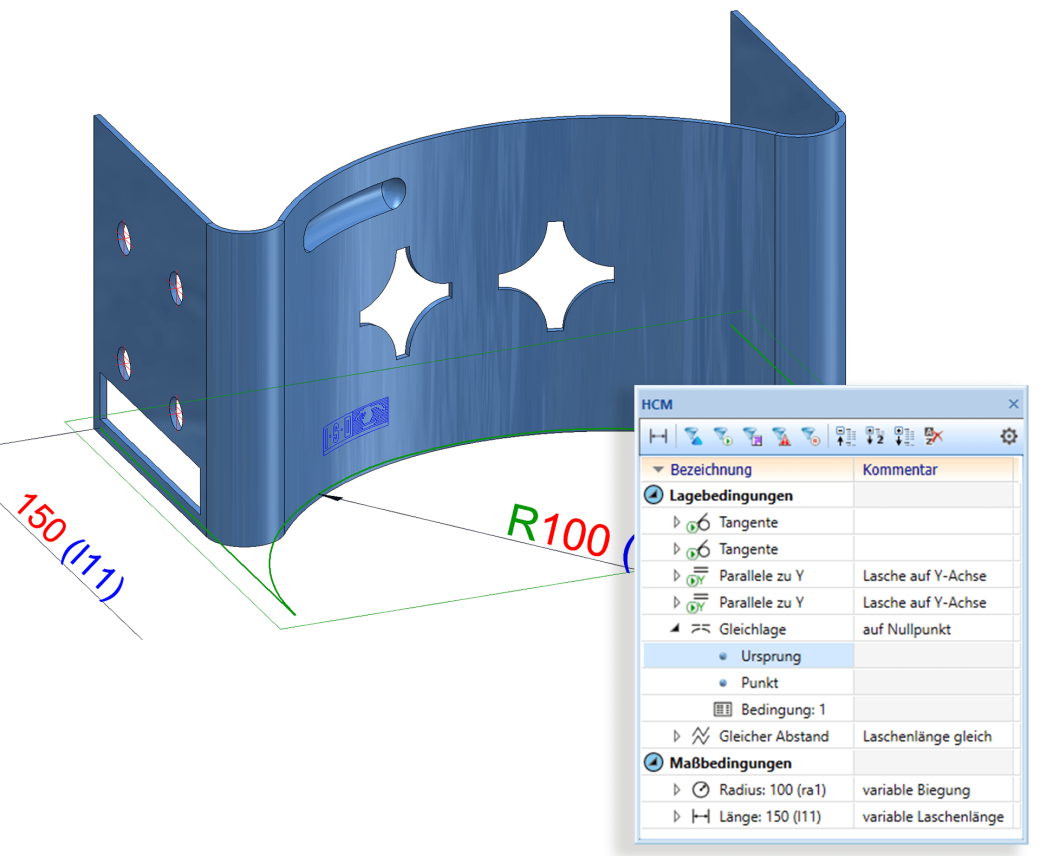Image resolution: width=1040 pixels, height=856 pixels.
Task: Click the HCM panel title
Action: [x=657, y=404]
